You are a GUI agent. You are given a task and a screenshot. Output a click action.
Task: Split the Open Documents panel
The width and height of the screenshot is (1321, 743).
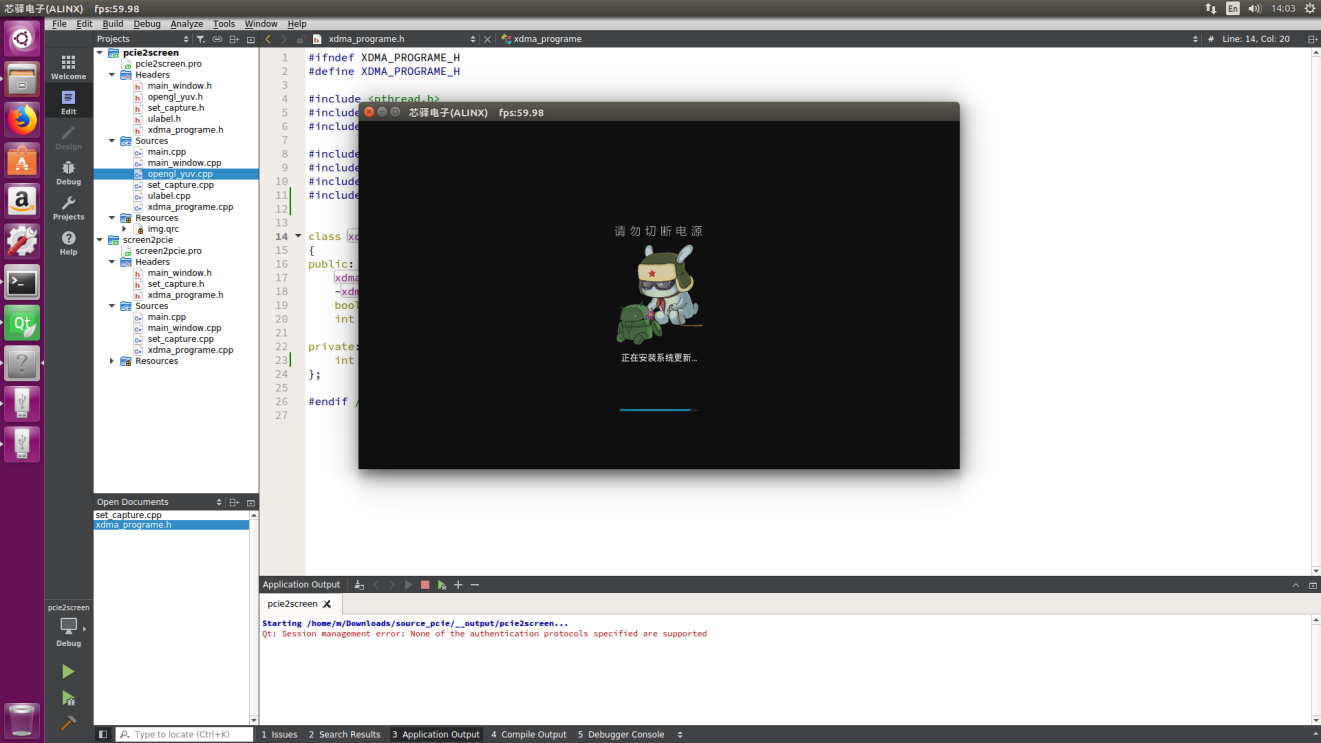point(234,502)
